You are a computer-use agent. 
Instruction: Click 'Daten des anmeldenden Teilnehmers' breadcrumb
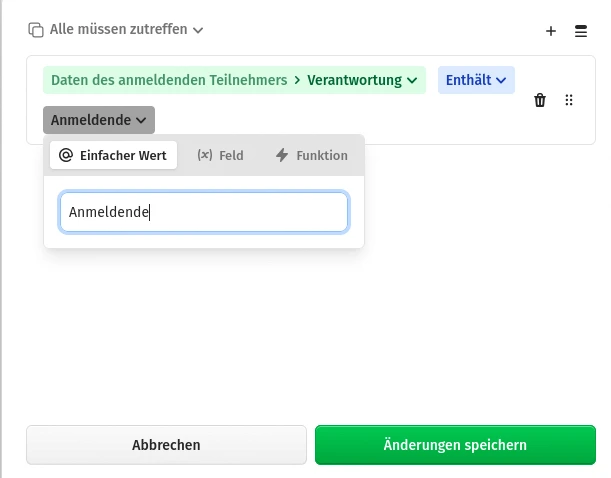168,80
